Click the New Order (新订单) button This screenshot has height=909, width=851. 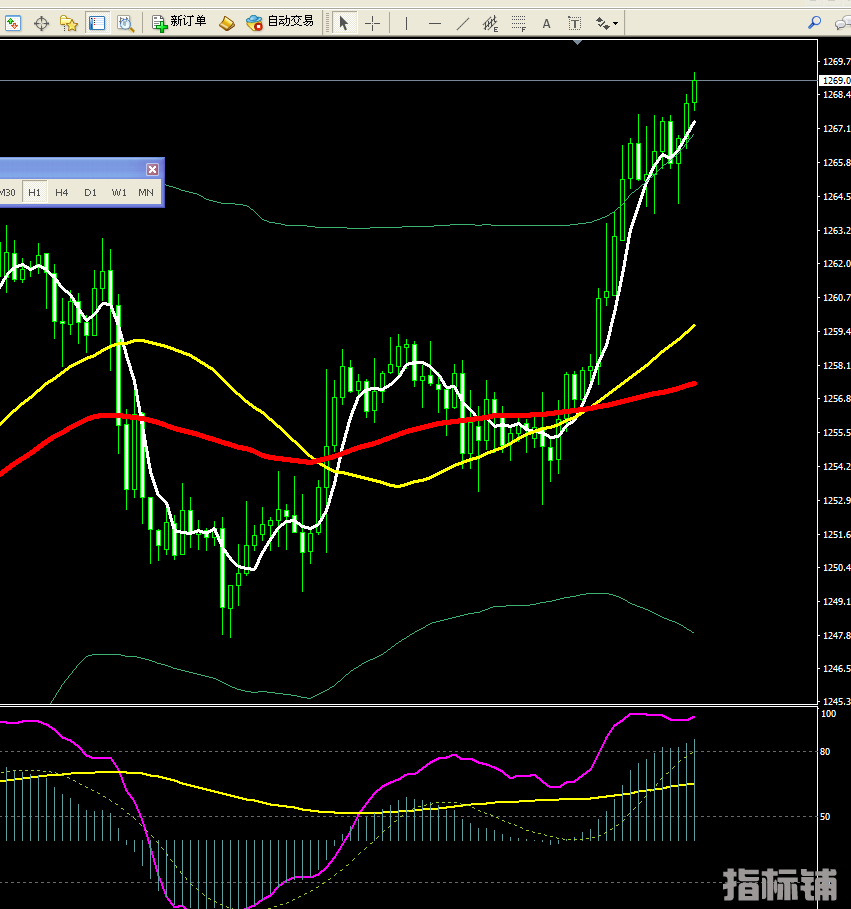(x=180, y=22)
